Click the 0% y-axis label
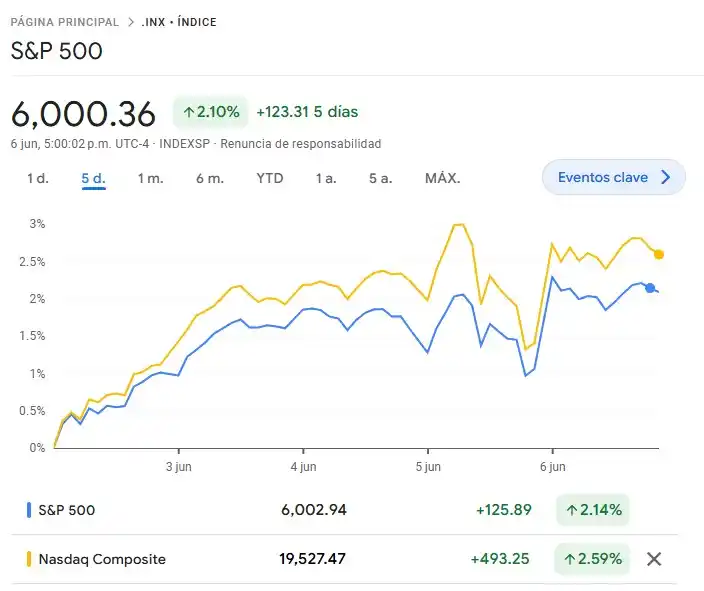Image resolution: width=704 pixels, height=591 pixels. [37, 448]
